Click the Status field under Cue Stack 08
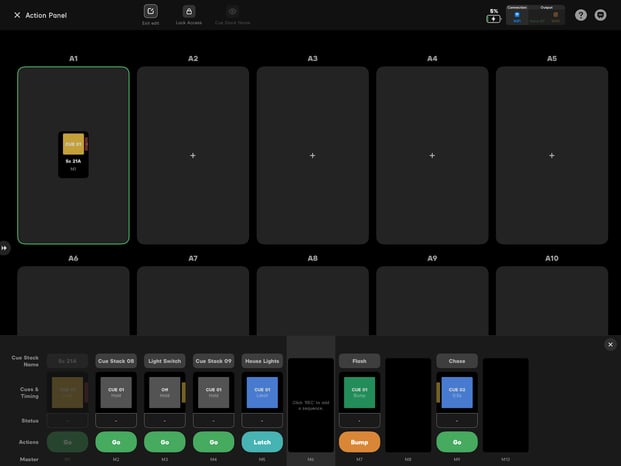 tap(116, 420)
